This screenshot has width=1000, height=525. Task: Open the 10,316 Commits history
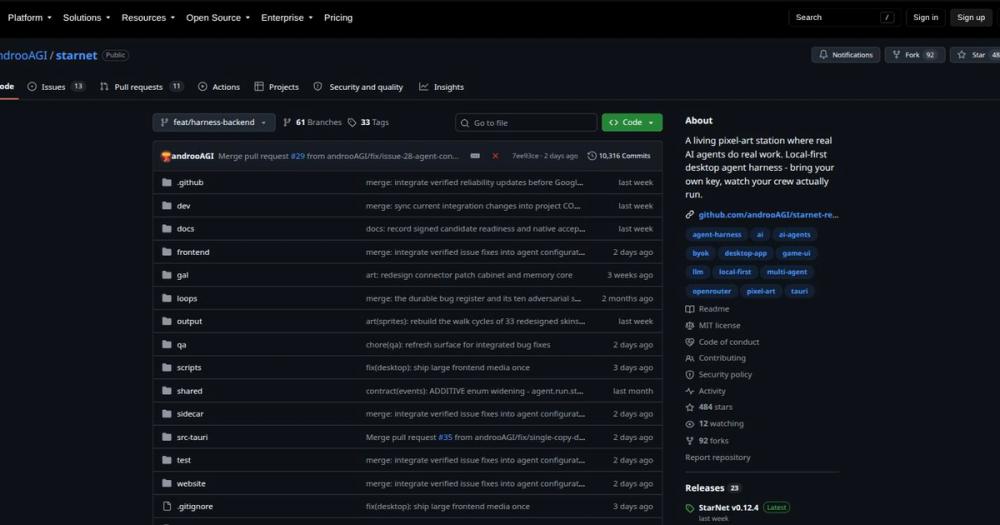619,156
